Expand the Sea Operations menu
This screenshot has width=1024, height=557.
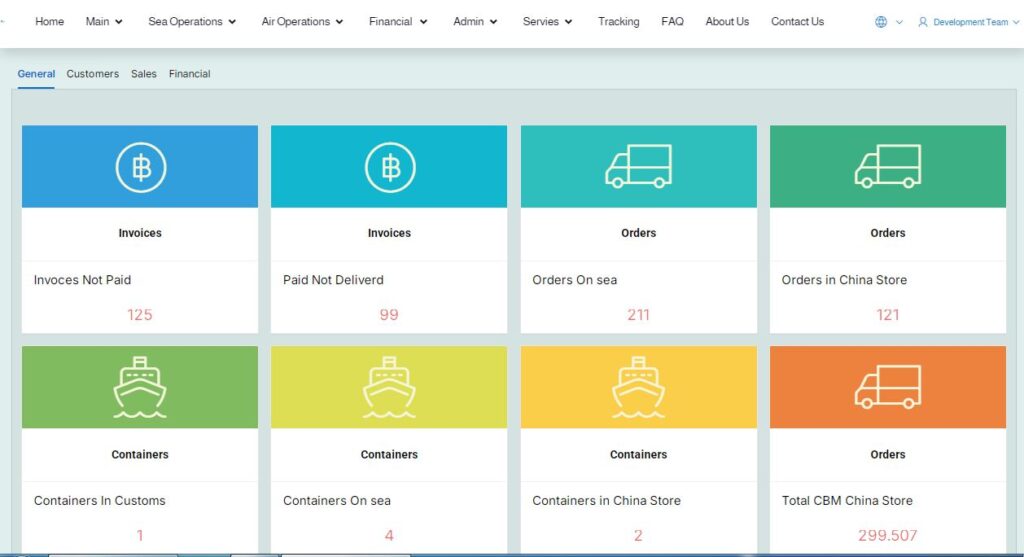coord(192,21)
